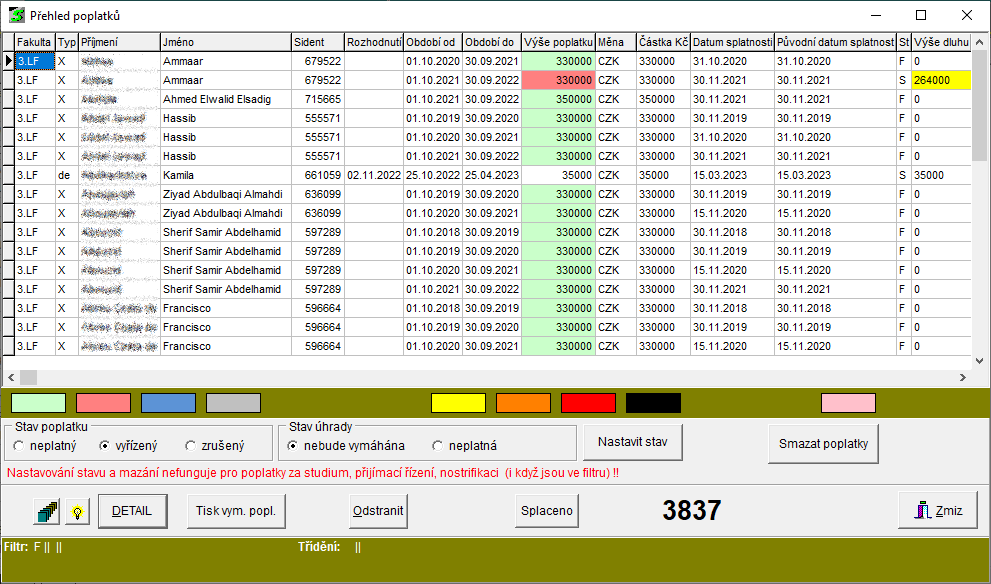Choose 'neplatná' payment status radio
991x584 pixels.
point(437,446)
